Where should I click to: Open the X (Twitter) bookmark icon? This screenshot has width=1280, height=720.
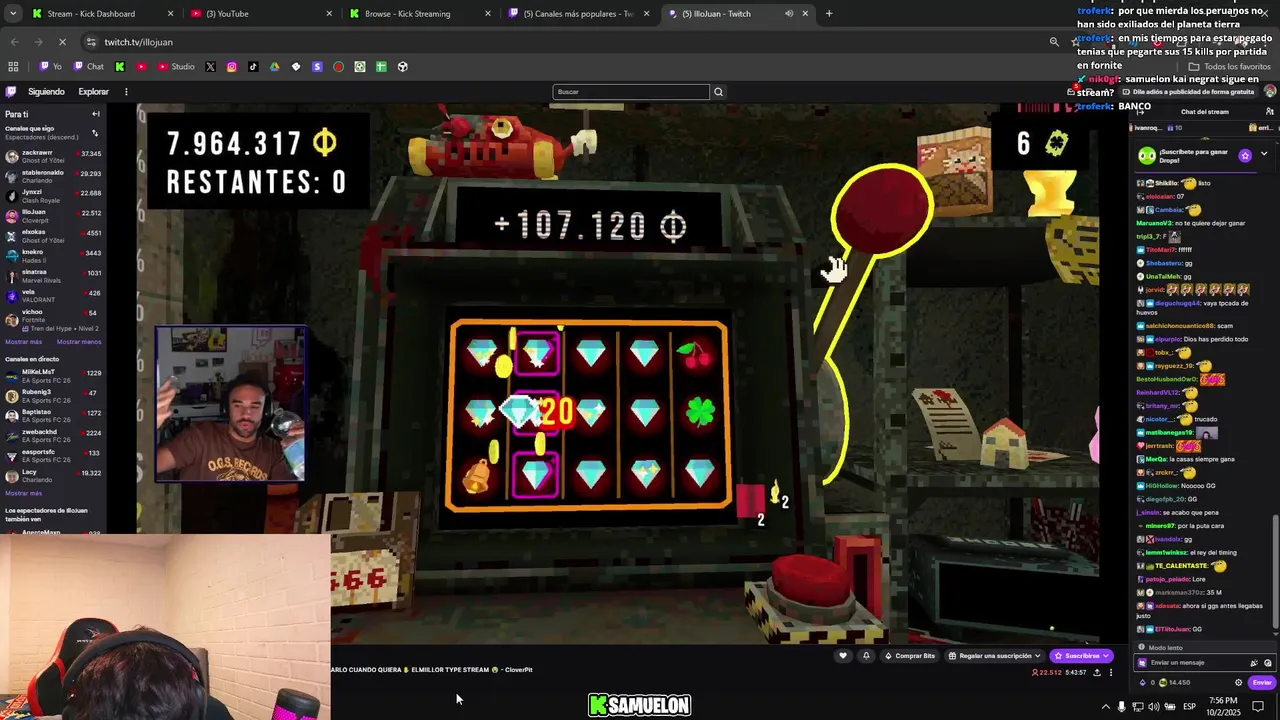pos(210,67)
